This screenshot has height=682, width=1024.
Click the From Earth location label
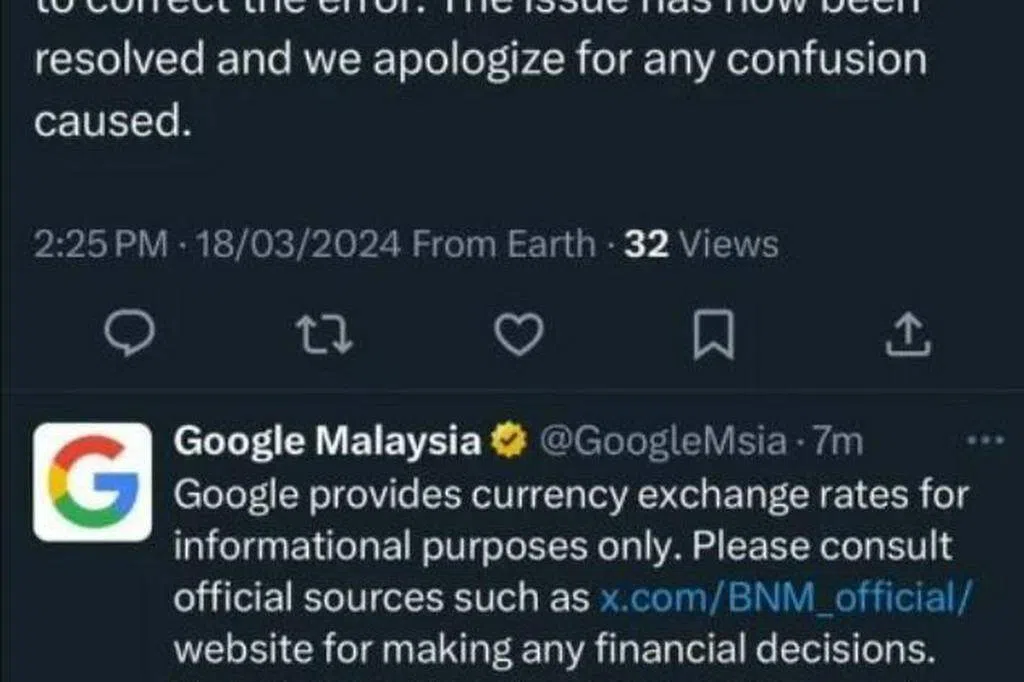tap(504, 244)
